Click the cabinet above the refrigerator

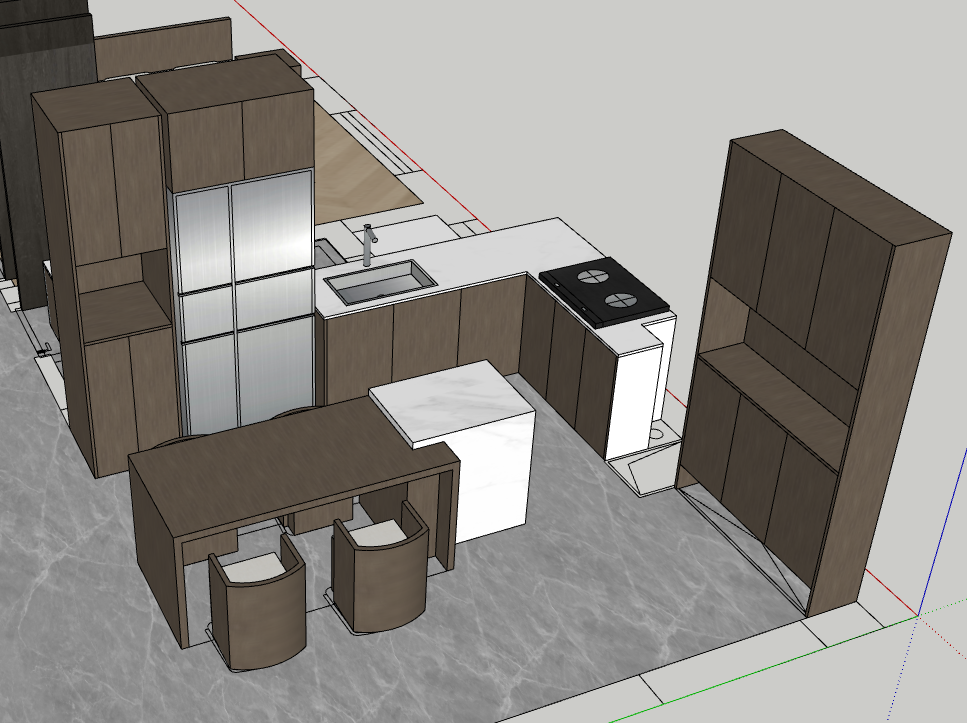[240, 135]
